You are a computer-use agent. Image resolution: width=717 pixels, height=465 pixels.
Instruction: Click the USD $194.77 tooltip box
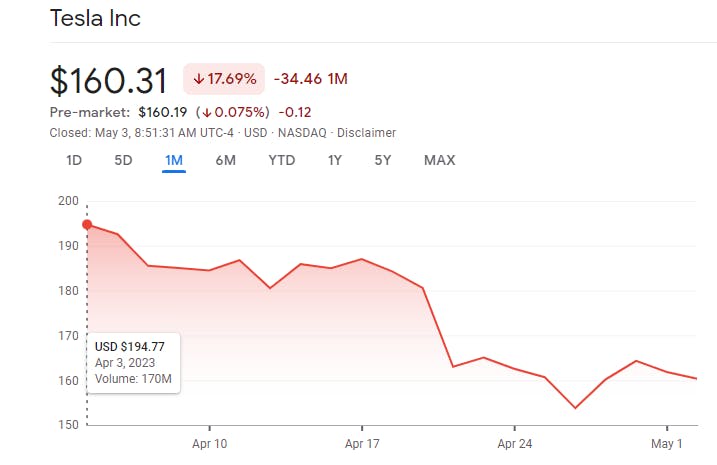[x=133, y=362]
